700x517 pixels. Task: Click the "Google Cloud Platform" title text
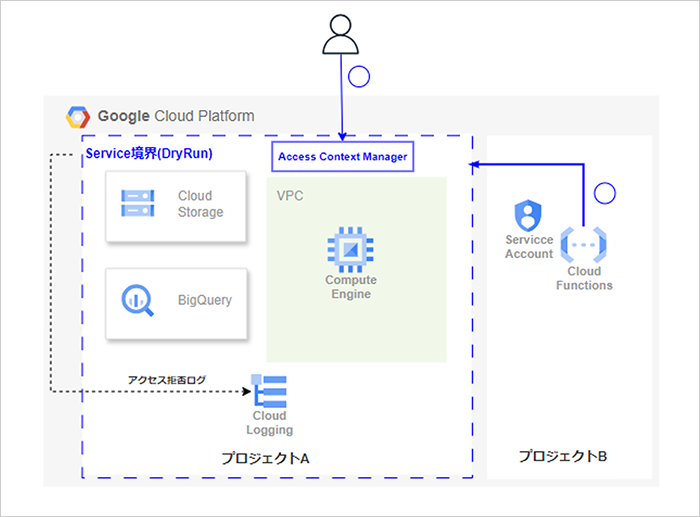point(176,116)
